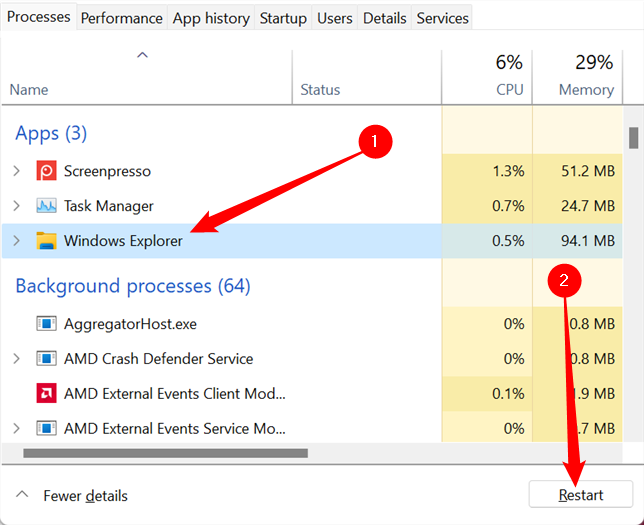
Task: Click the AMD External Events Service icon
Action: [46, 429]
